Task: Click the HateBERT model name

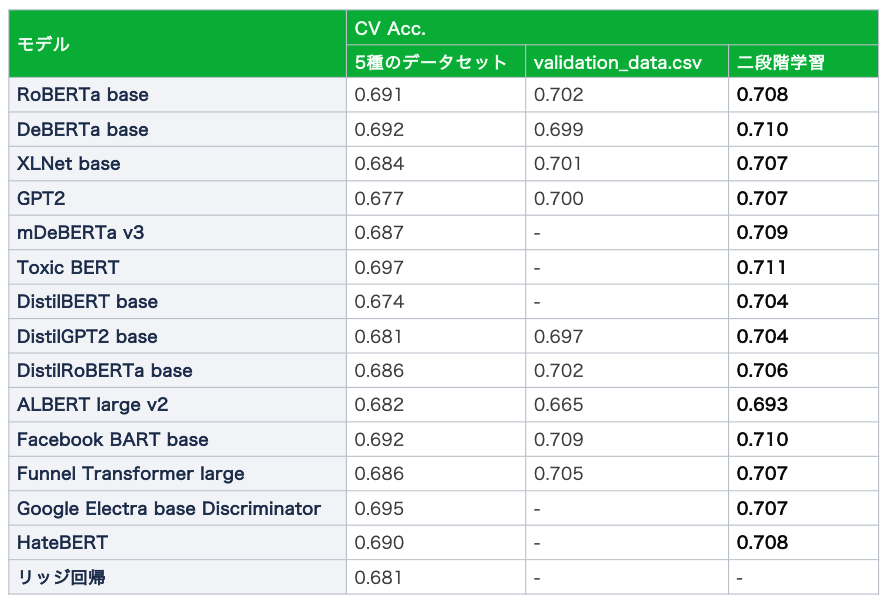Action: [62, 543]
